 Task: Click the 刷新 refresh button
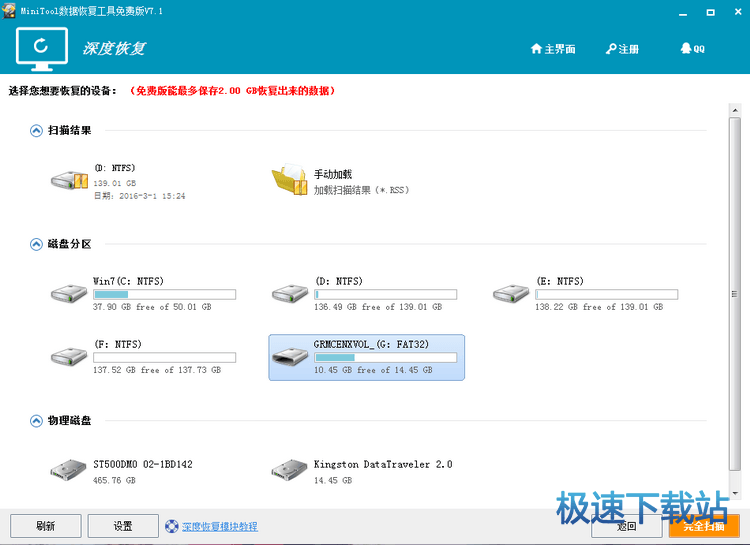[x=46, y=526]
